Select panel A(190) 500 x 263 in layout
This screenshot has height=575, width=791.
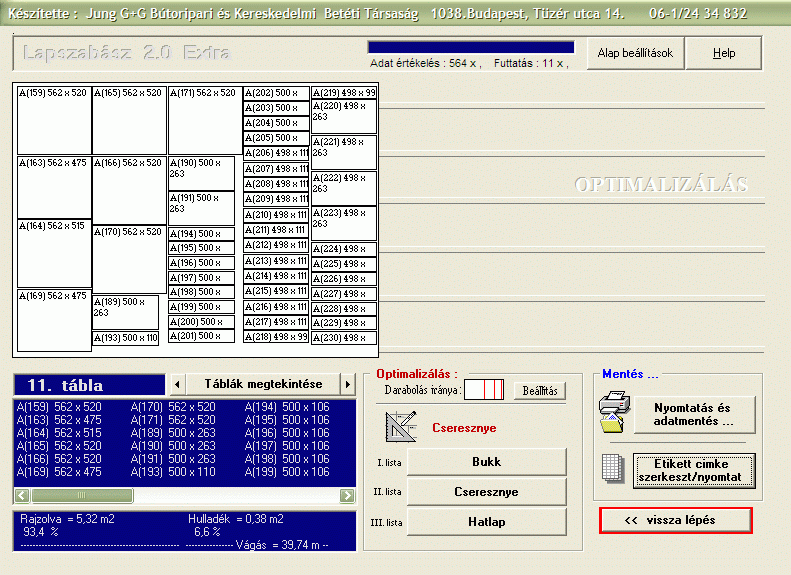point(201,174)
